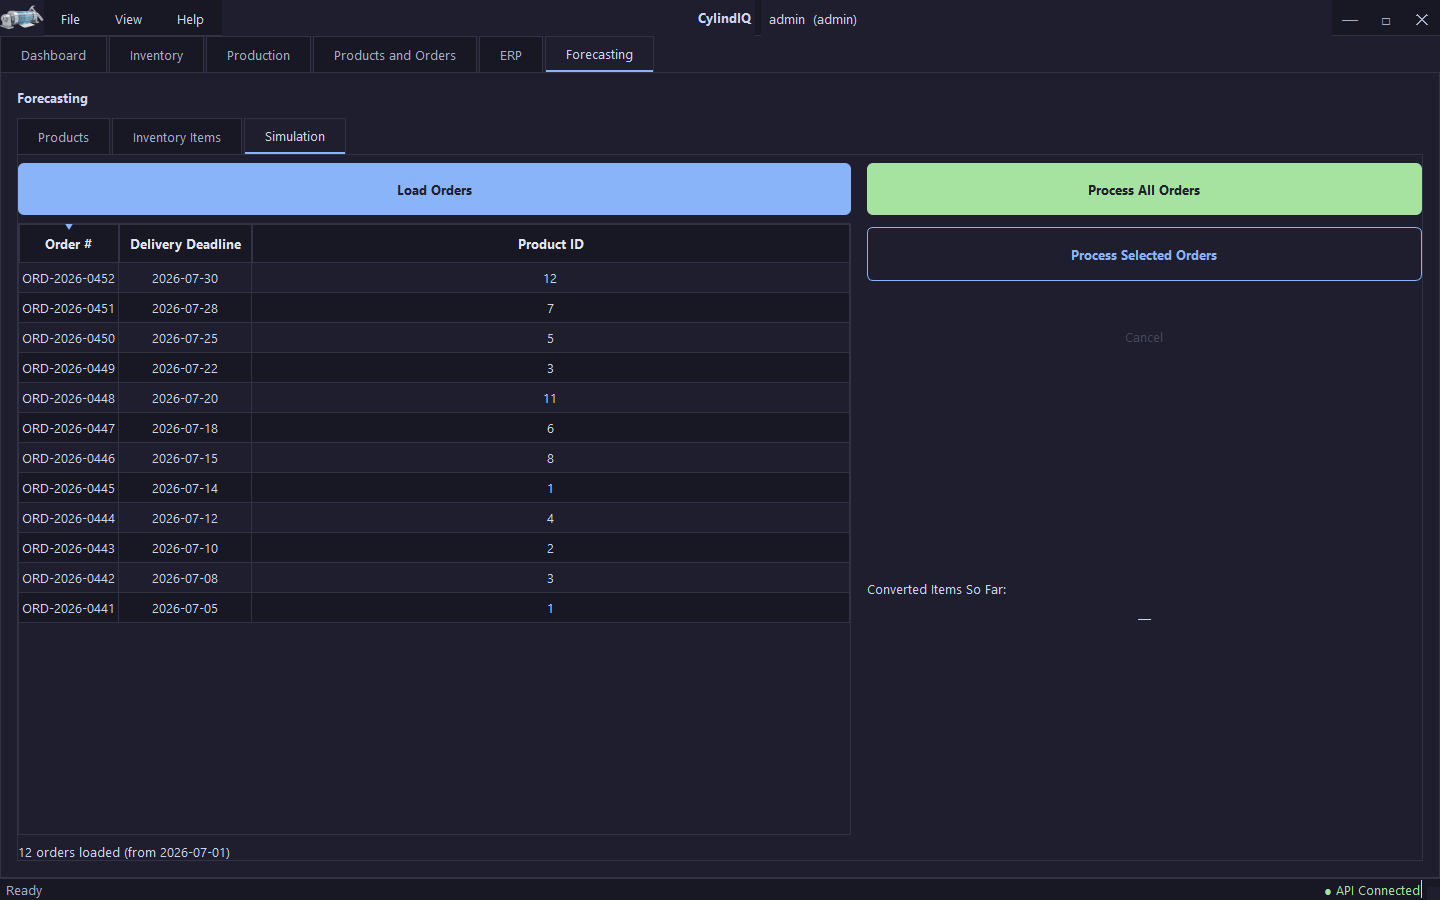The image size is (1440, 900).
Task: Click Product ID 11 in ORD-2026-0448 row
Action: click(x=550, y=398)
